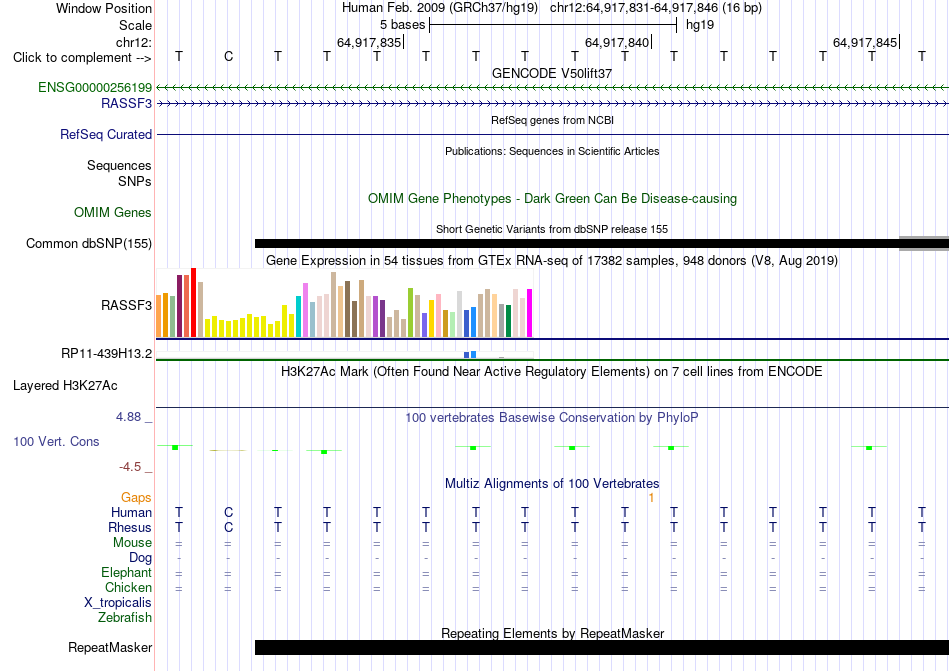Click '100 vertebrates Basewise Conservation by PhyloP' title

[552, 417]
